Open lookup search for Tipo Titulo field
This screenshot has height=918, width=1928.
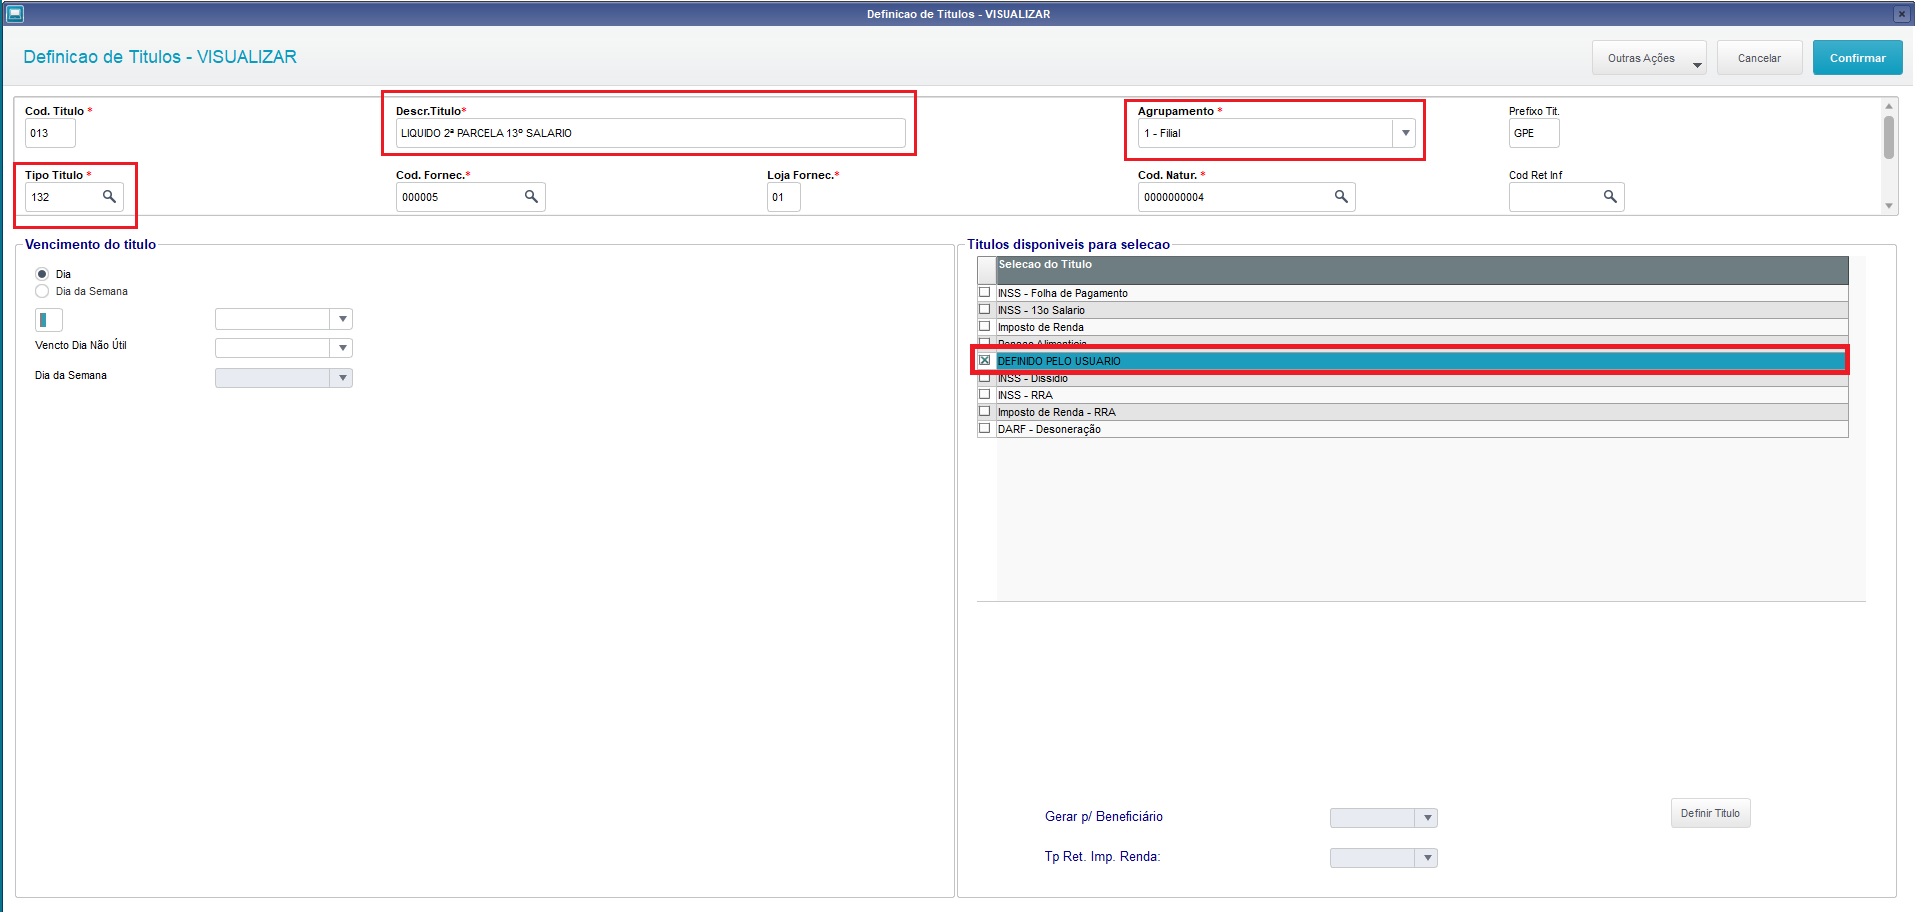(x=110, y=197)
